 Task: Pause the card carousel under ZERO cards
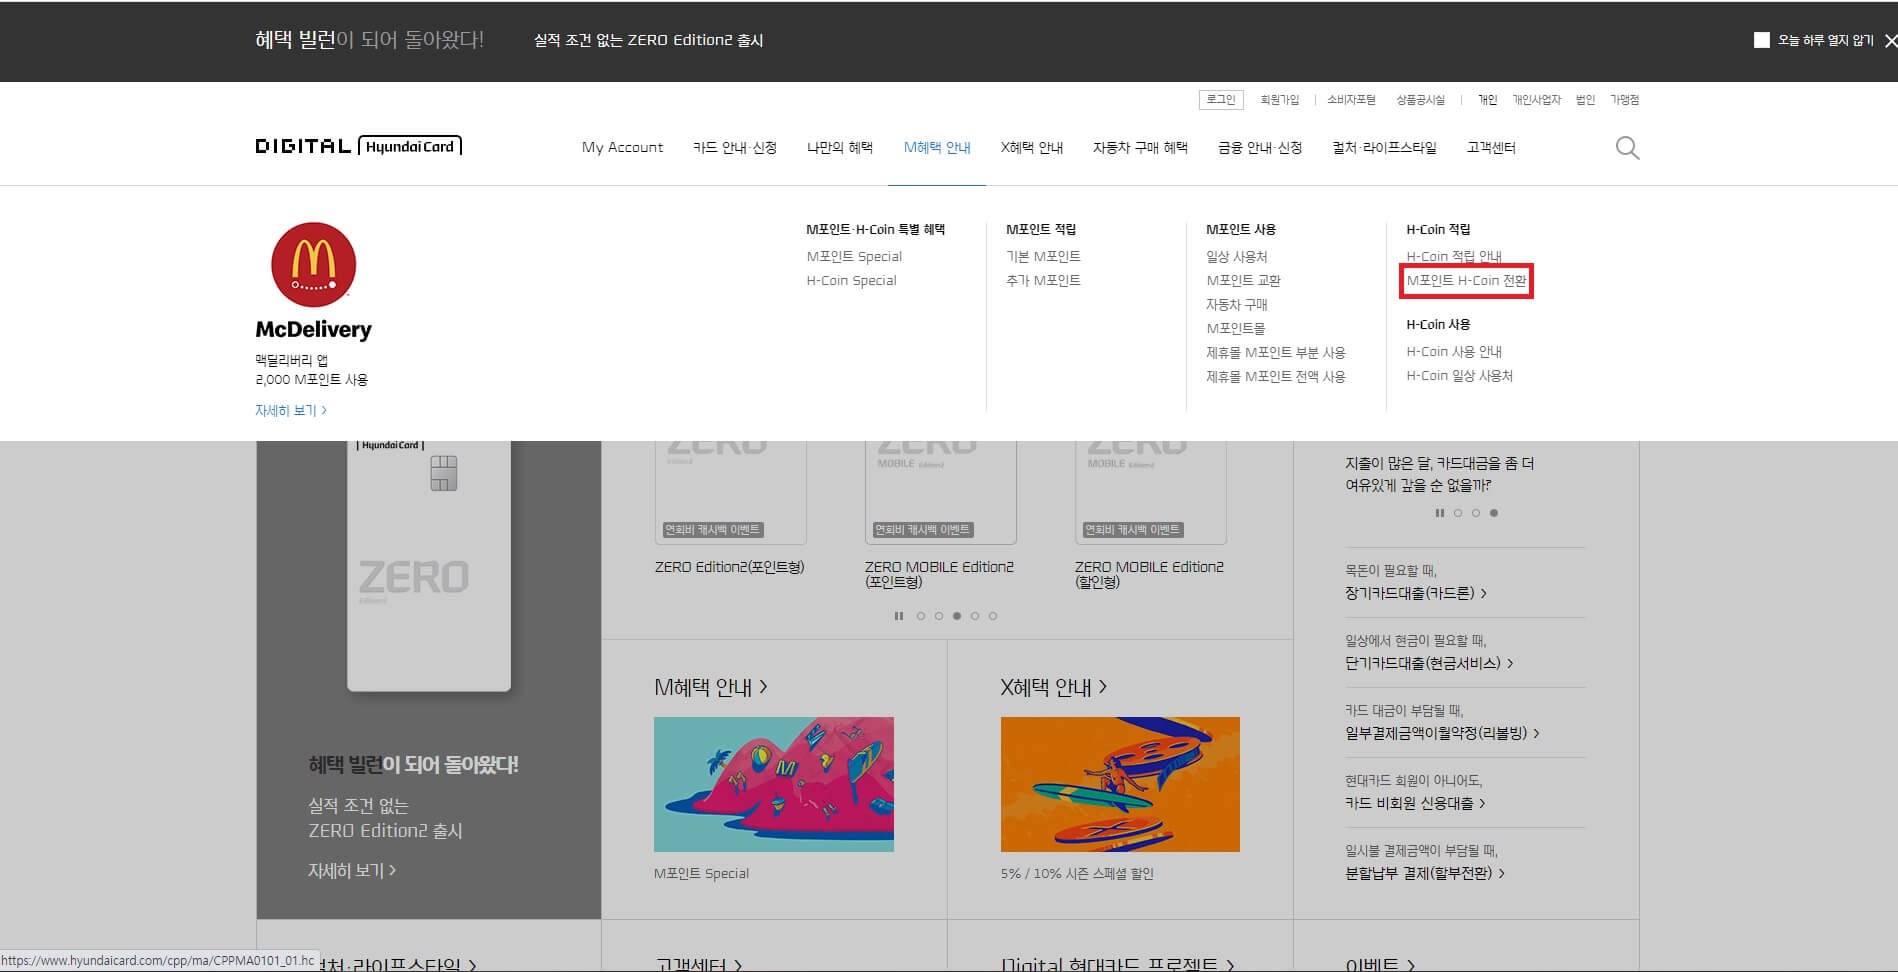[x=898, y=616]
